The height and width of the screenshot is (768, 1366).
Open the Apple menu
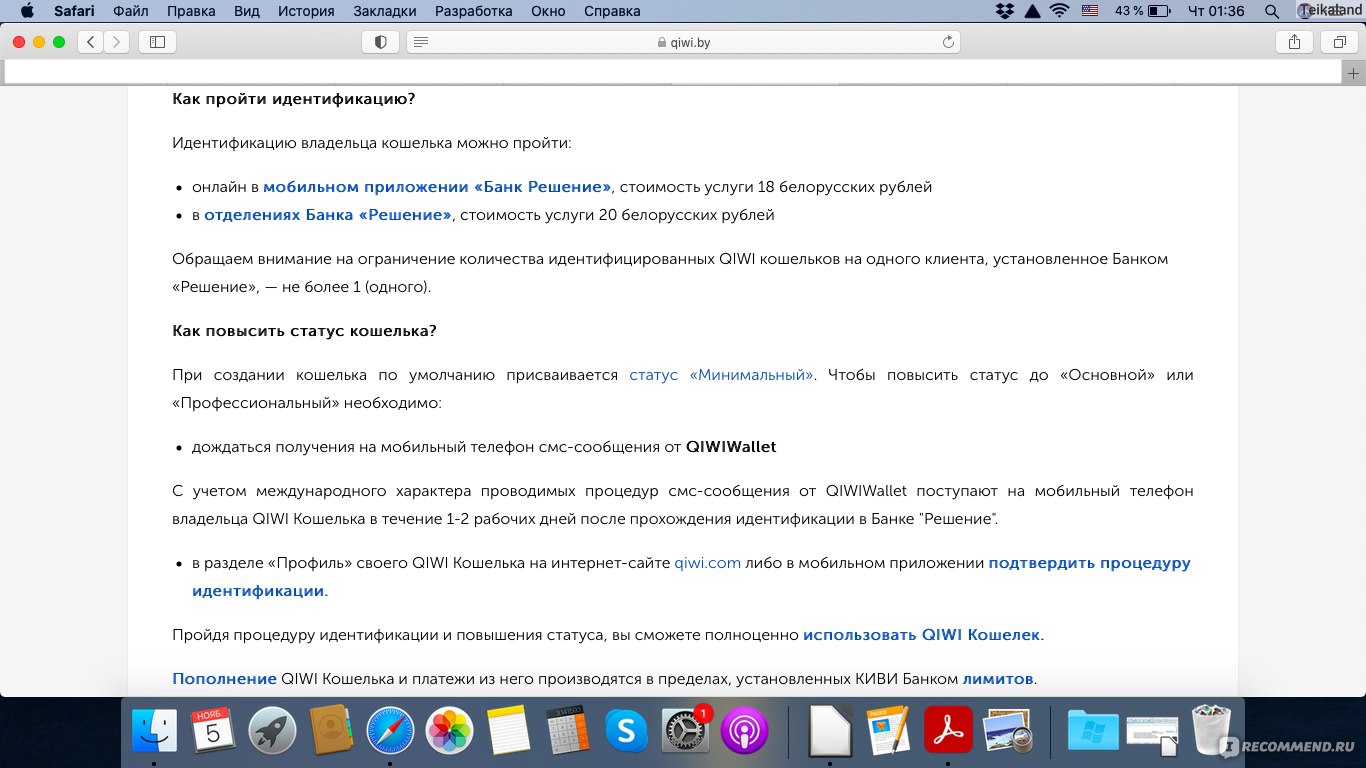27,11
